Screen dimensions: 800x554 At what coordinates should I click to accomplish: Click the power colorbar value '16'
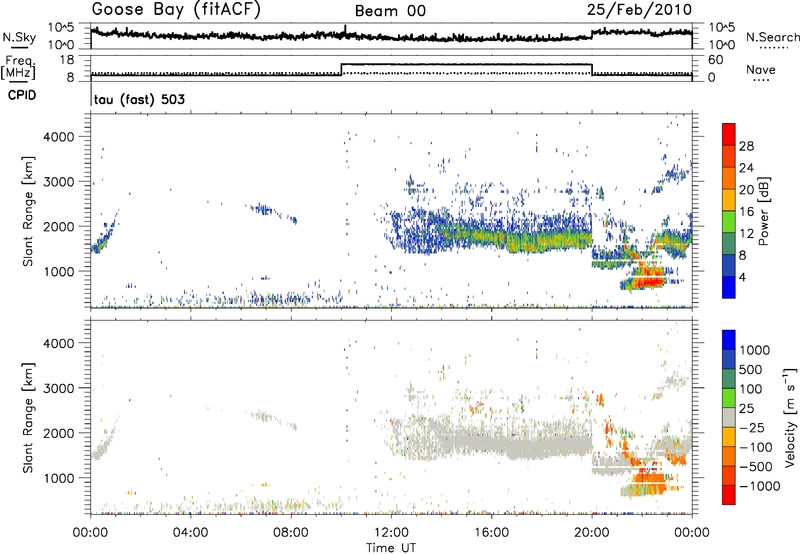(x=746, y=212)
